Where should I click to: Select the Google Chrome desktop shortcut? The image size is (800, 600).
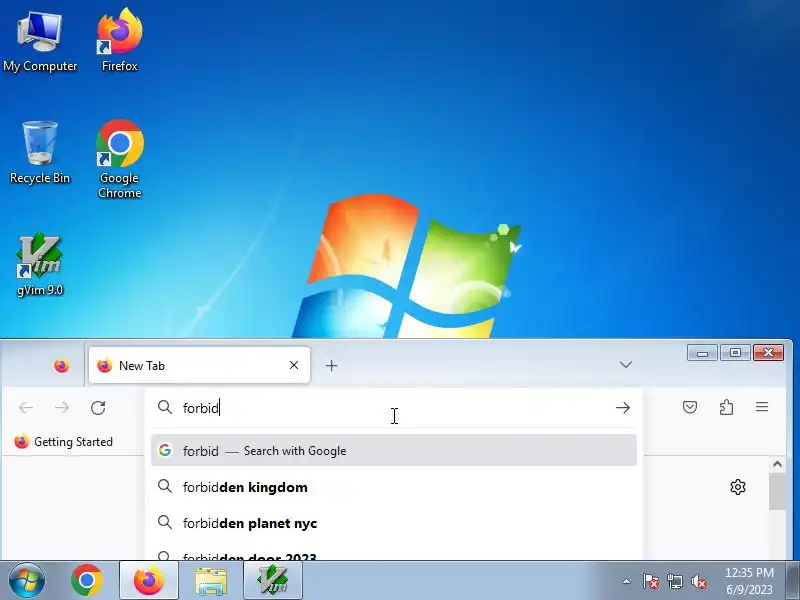[119, 158]
